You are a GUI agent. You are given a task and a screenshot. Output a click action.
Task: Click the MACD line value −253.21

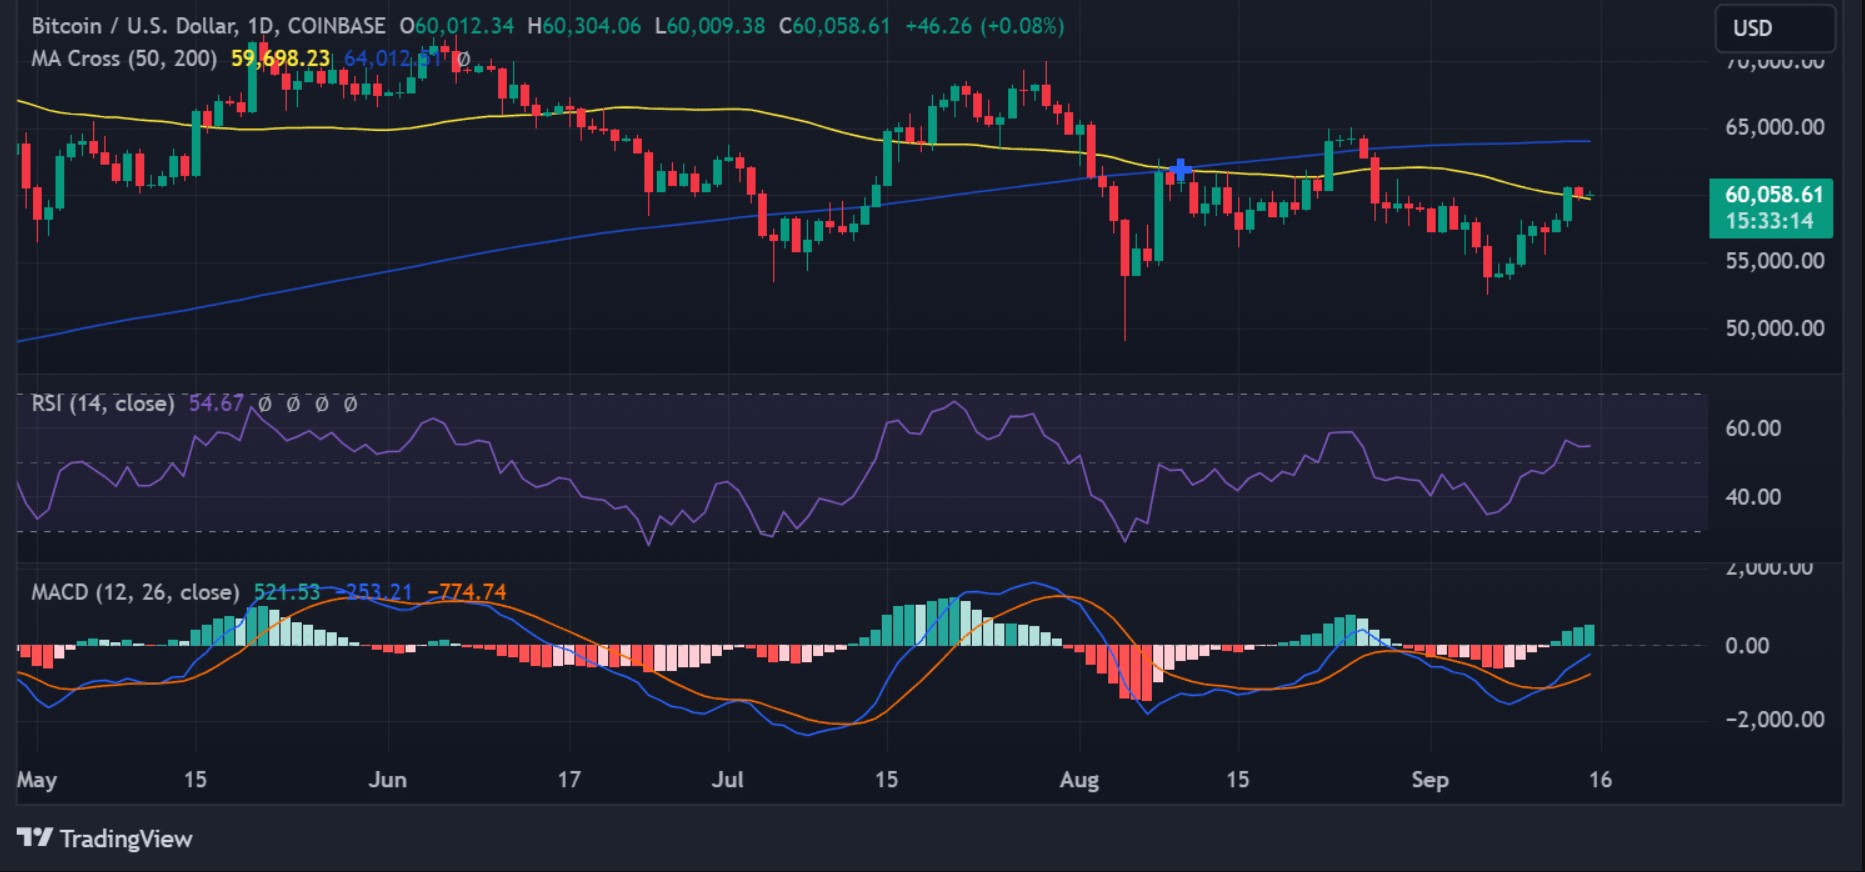click(373, 592)
